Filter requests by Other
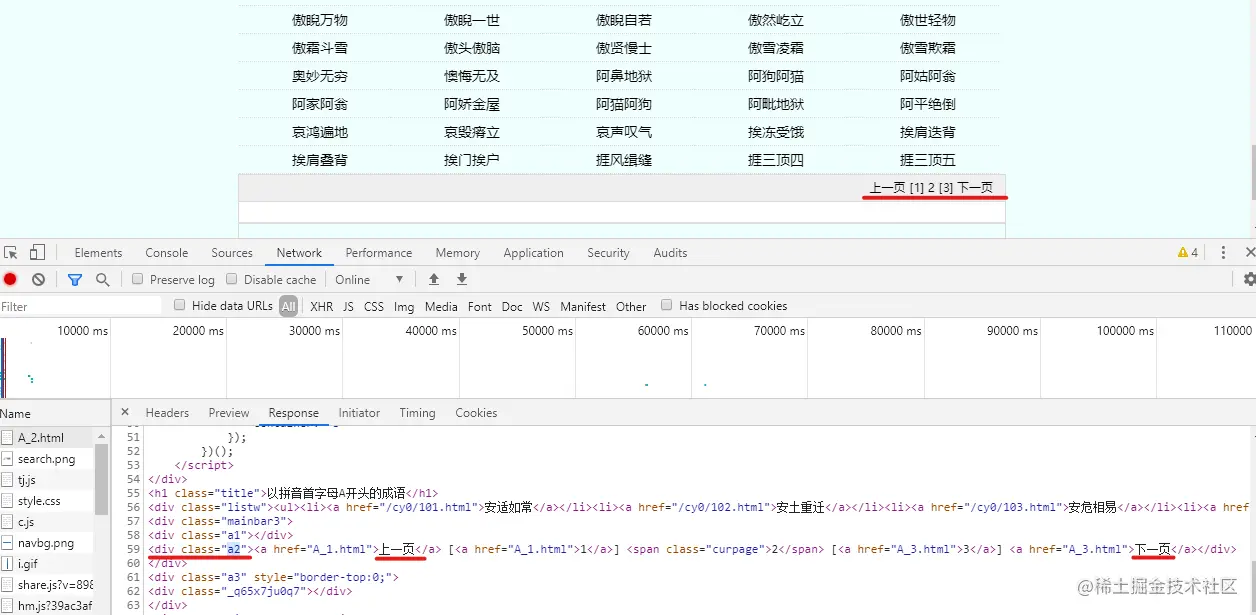 631,307
